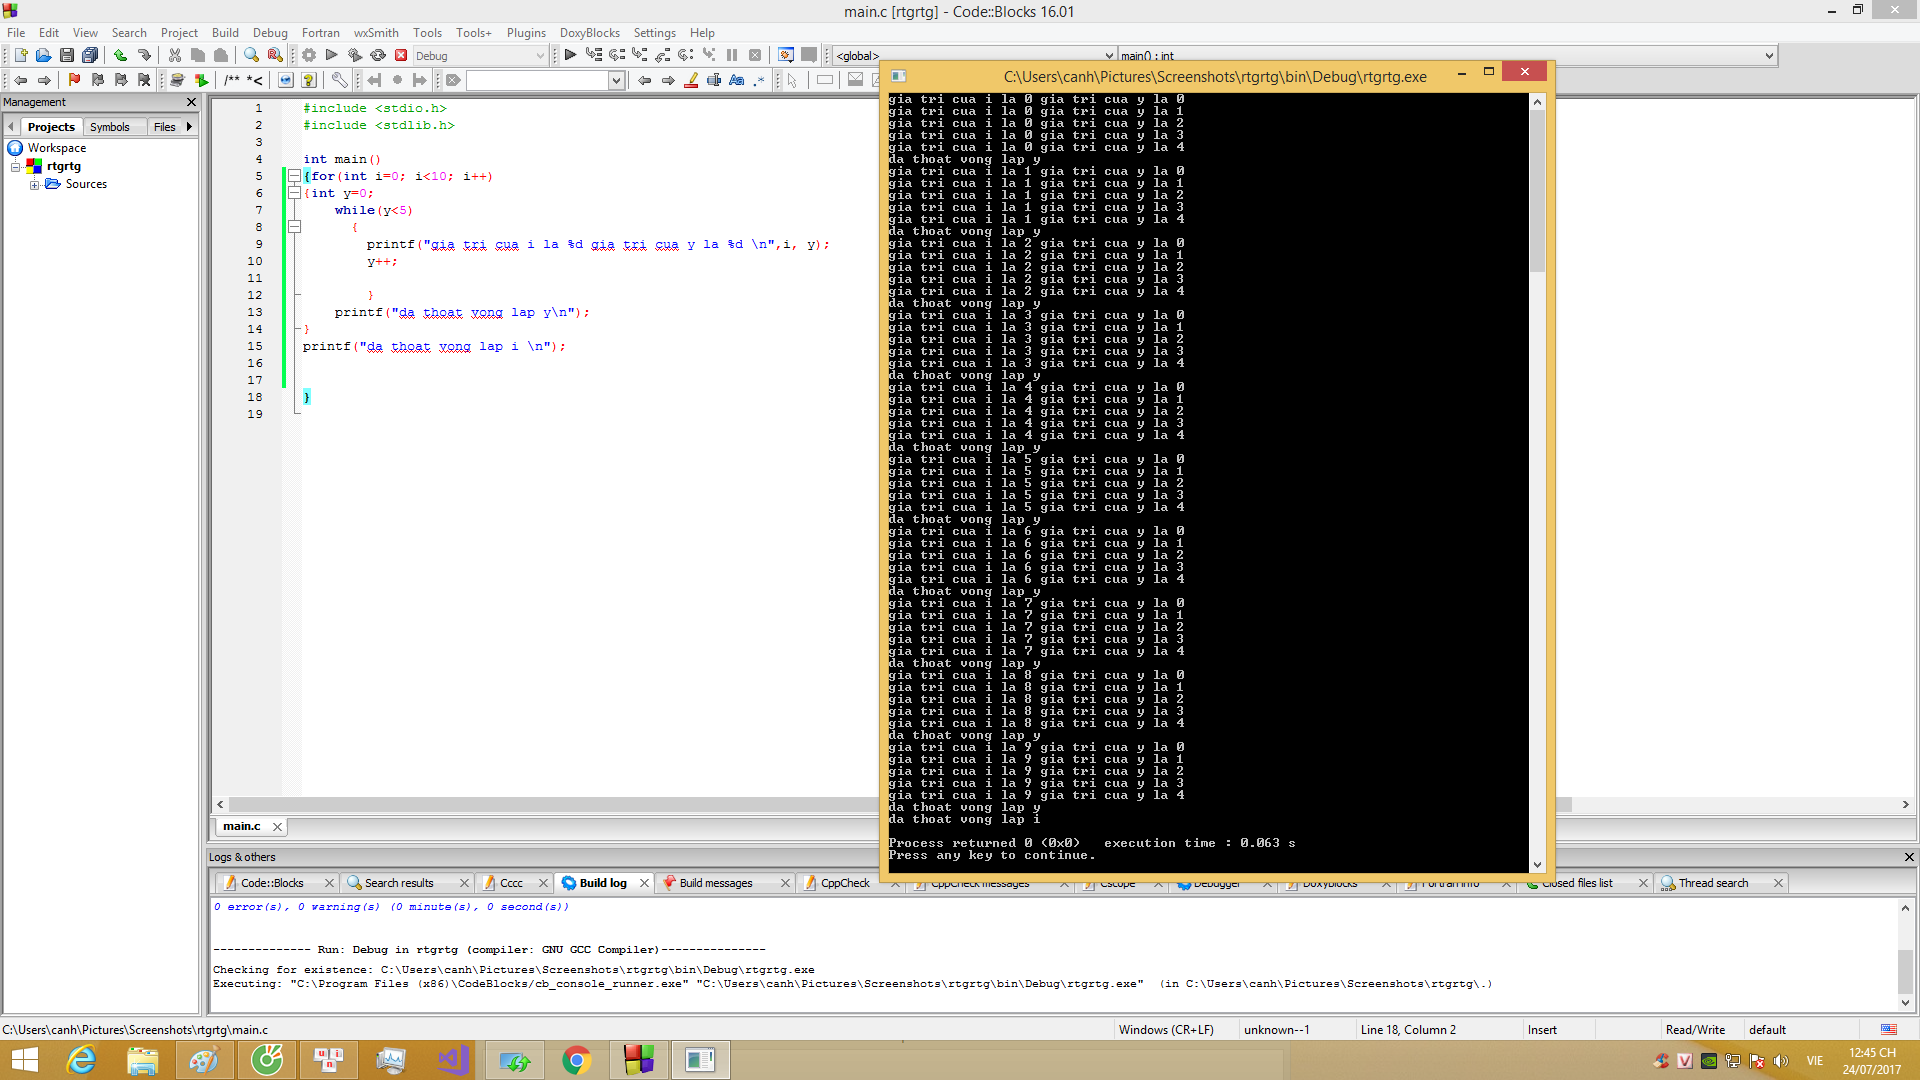Open the Debug build target dropdown
The width and height of the screenshot is (1920, 1080).
click(540, 56)
